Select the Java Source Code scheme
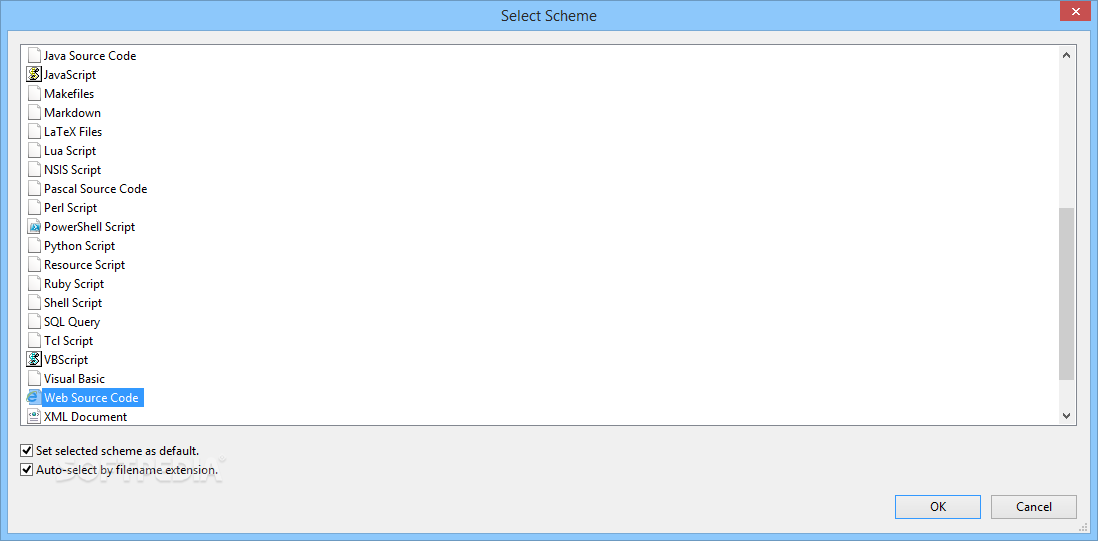1098x541 pixels. (90, 55)
